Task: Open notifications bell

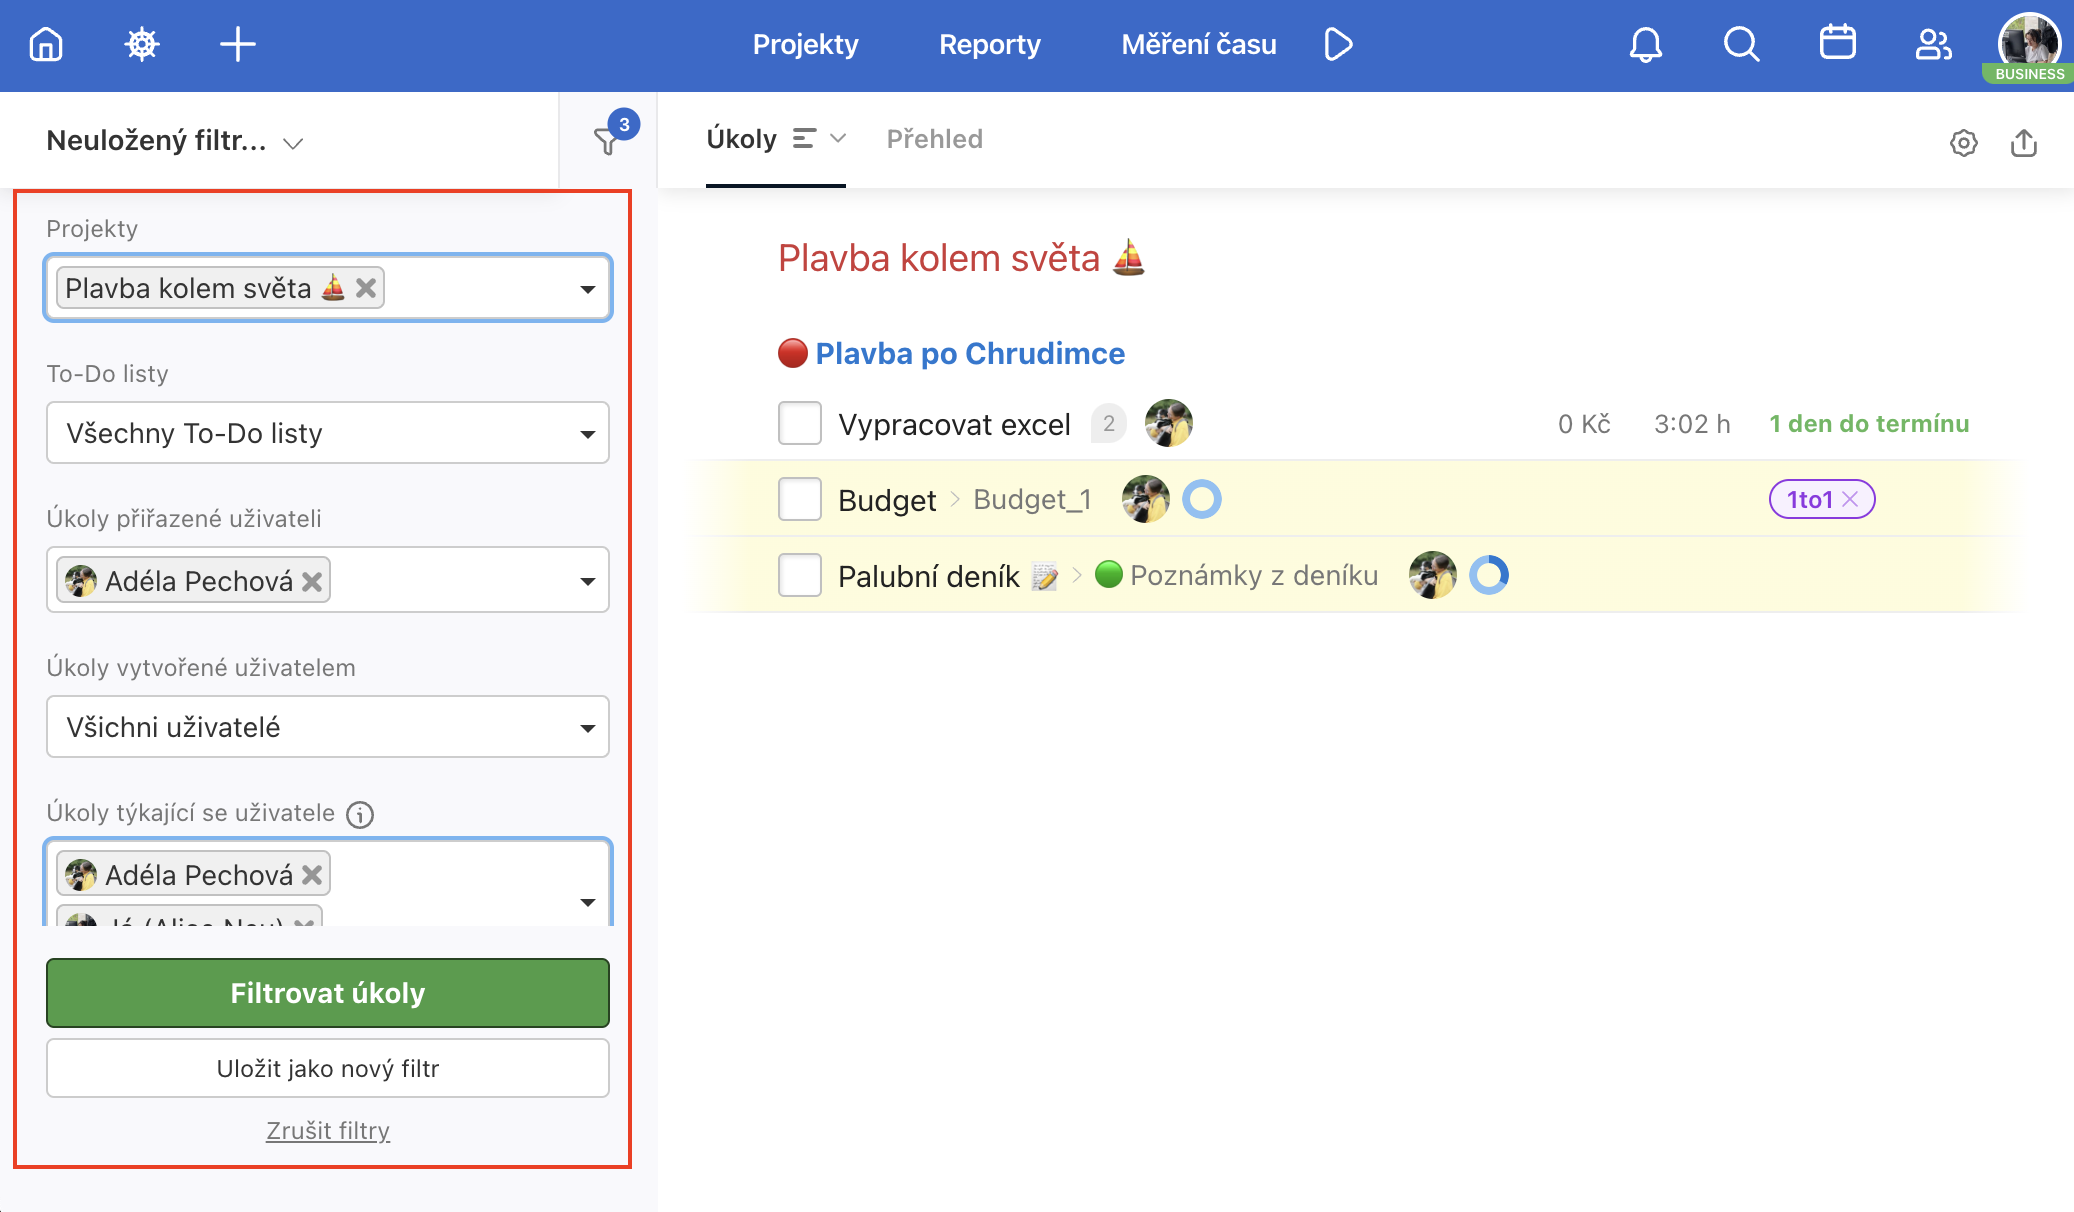Action: tap(1646, 44)
